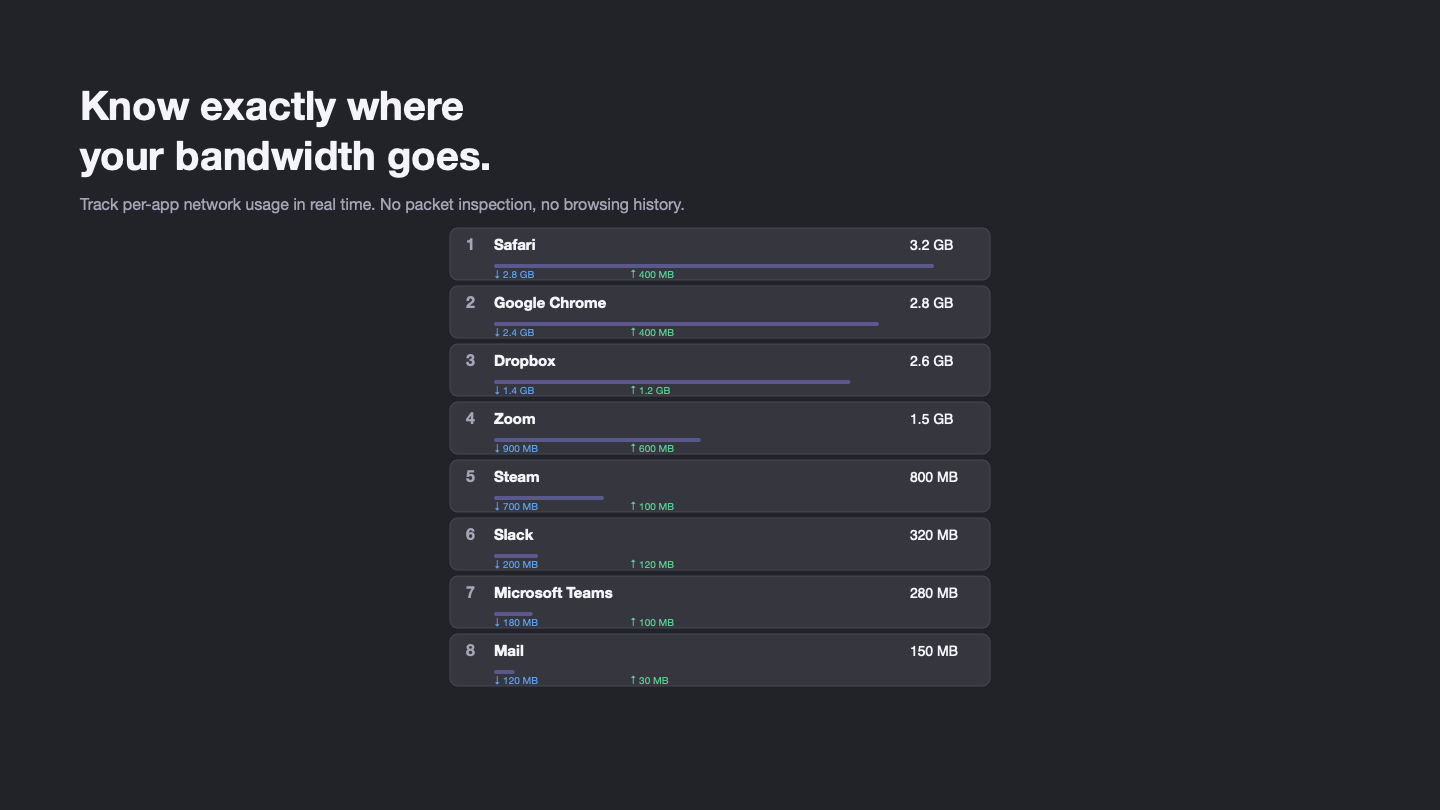The image size is (1440, 810).
Task: Click Dropbox's 1.2 GB upload value
Action: 650,391
